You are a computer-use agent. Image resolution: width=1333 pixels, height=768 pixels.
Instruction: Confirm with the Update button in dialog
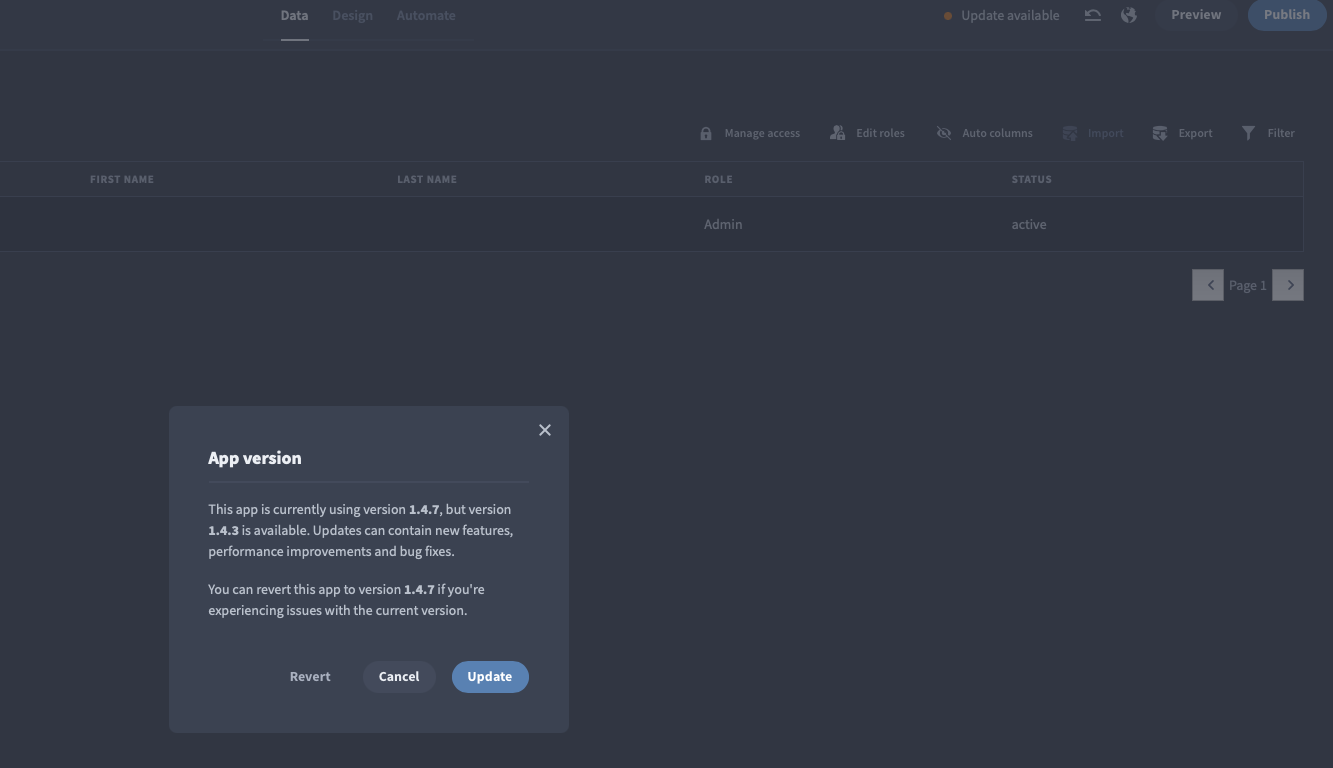click(489, 676)
